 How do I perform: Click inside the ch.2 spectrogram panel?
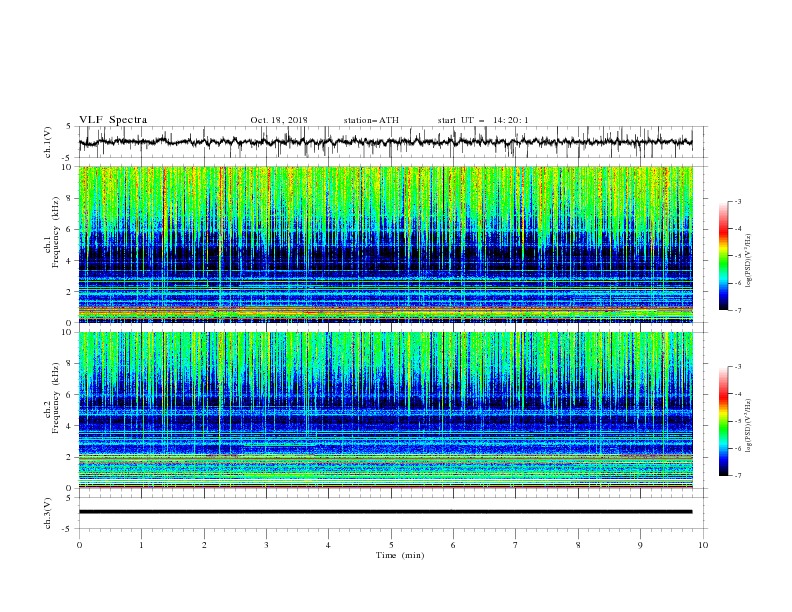click(385, 410)
